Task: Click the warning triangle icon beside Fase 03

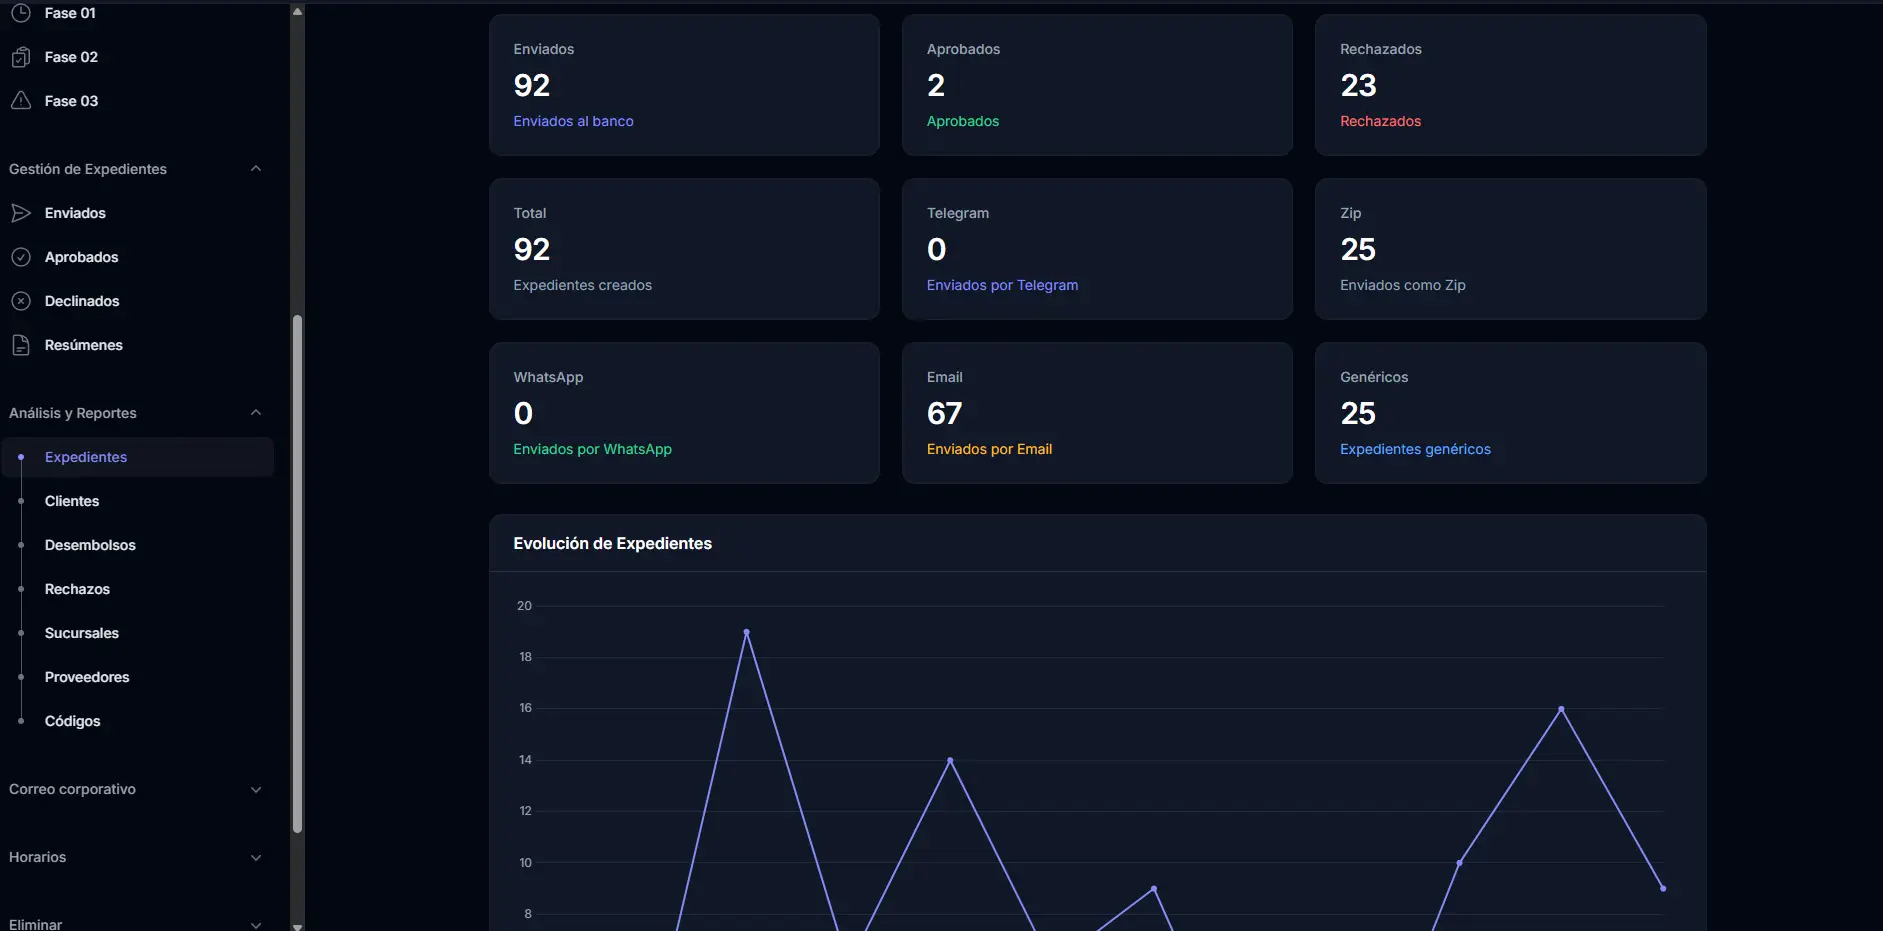Action: (21, 101)
